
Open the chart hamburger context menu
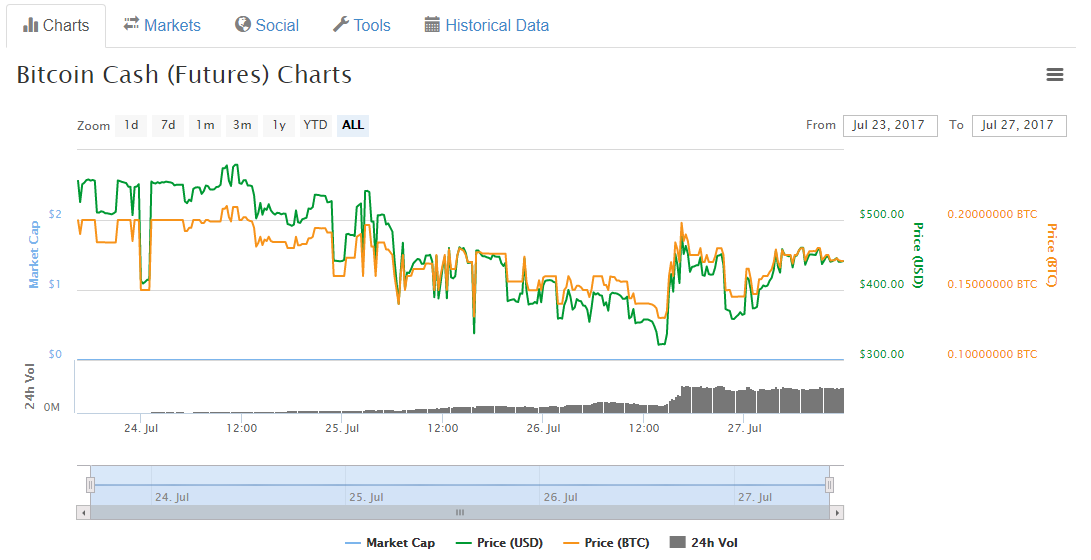pos(1055,74)
